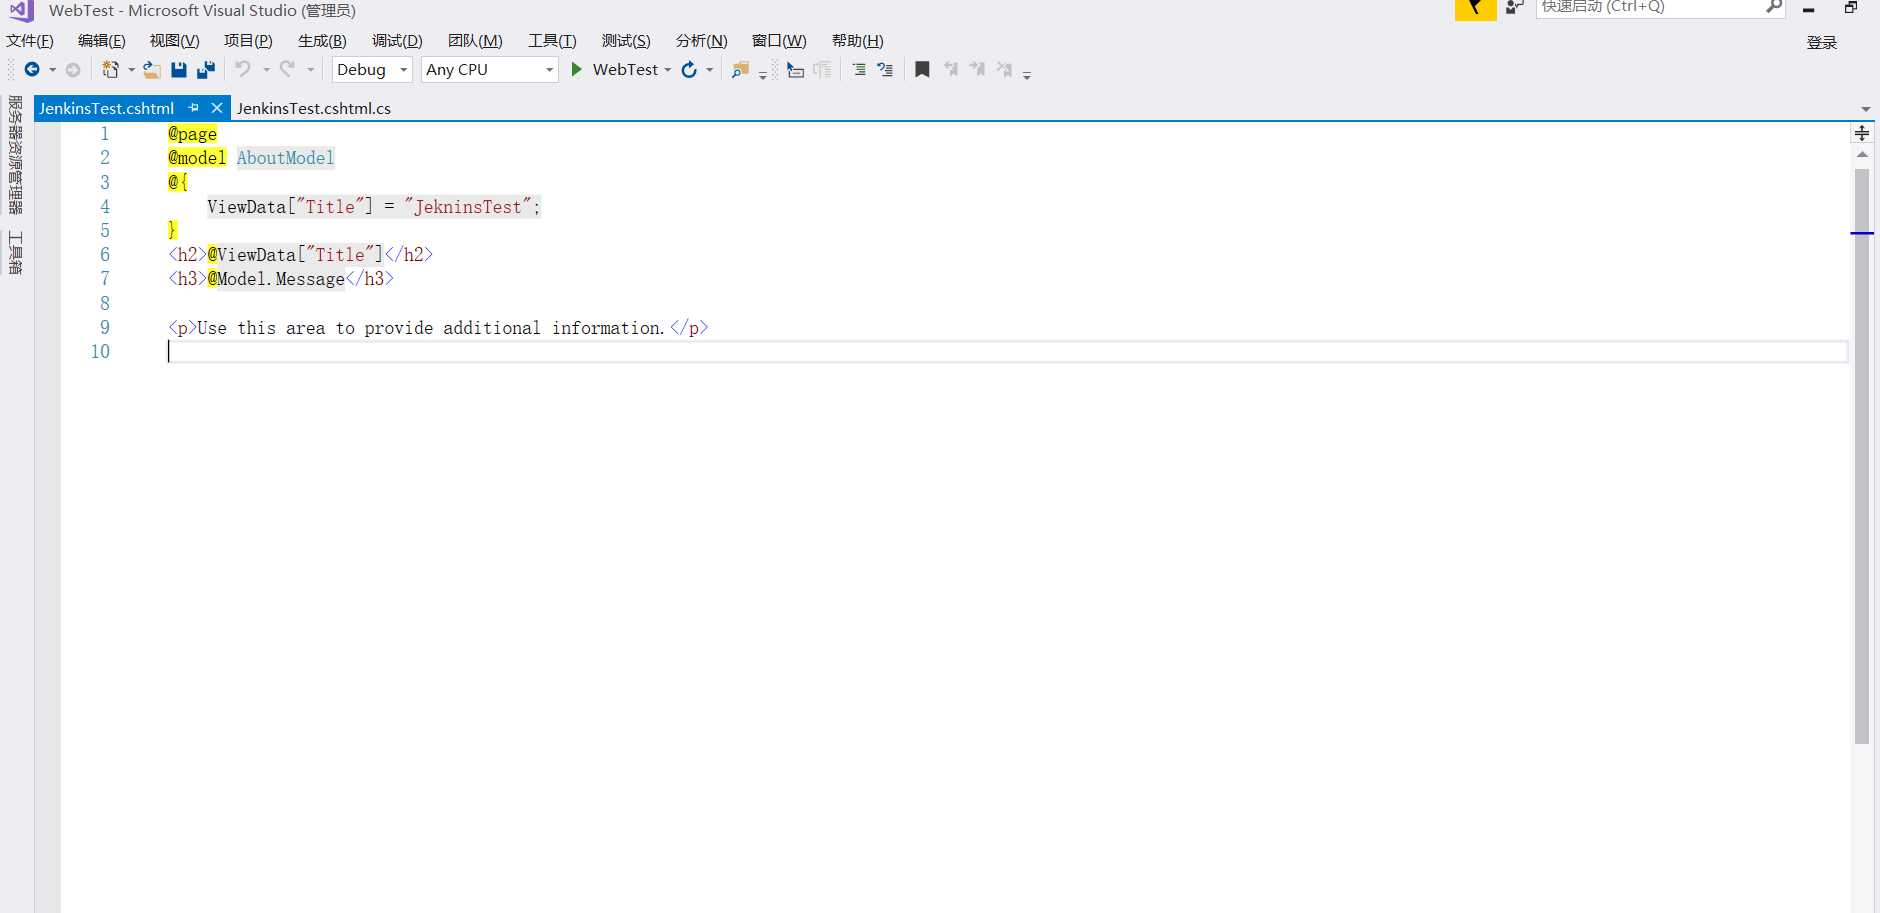The width and height of the screenshot is (1880, 913).
Task: Close the JenkinsTest.cshtml tab
Action: click(216, 108)
